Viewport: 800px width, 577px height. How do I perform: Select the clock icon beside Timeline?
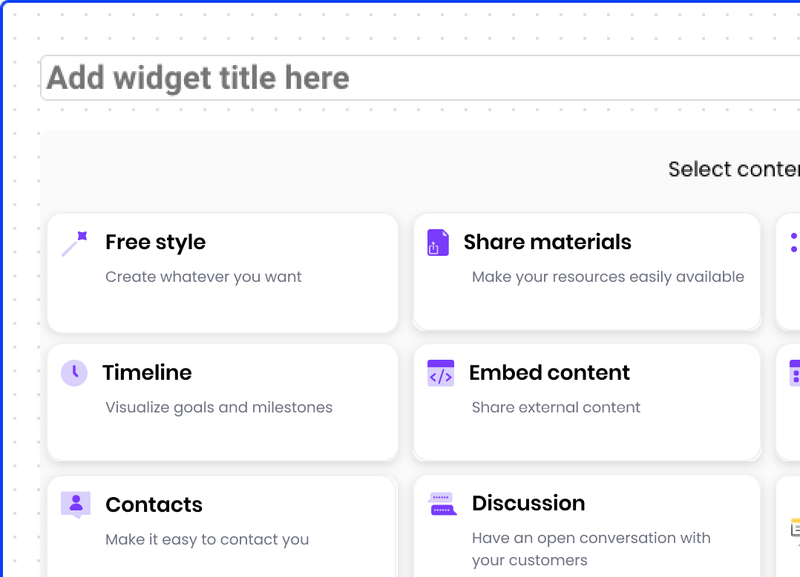pos(74,374)
